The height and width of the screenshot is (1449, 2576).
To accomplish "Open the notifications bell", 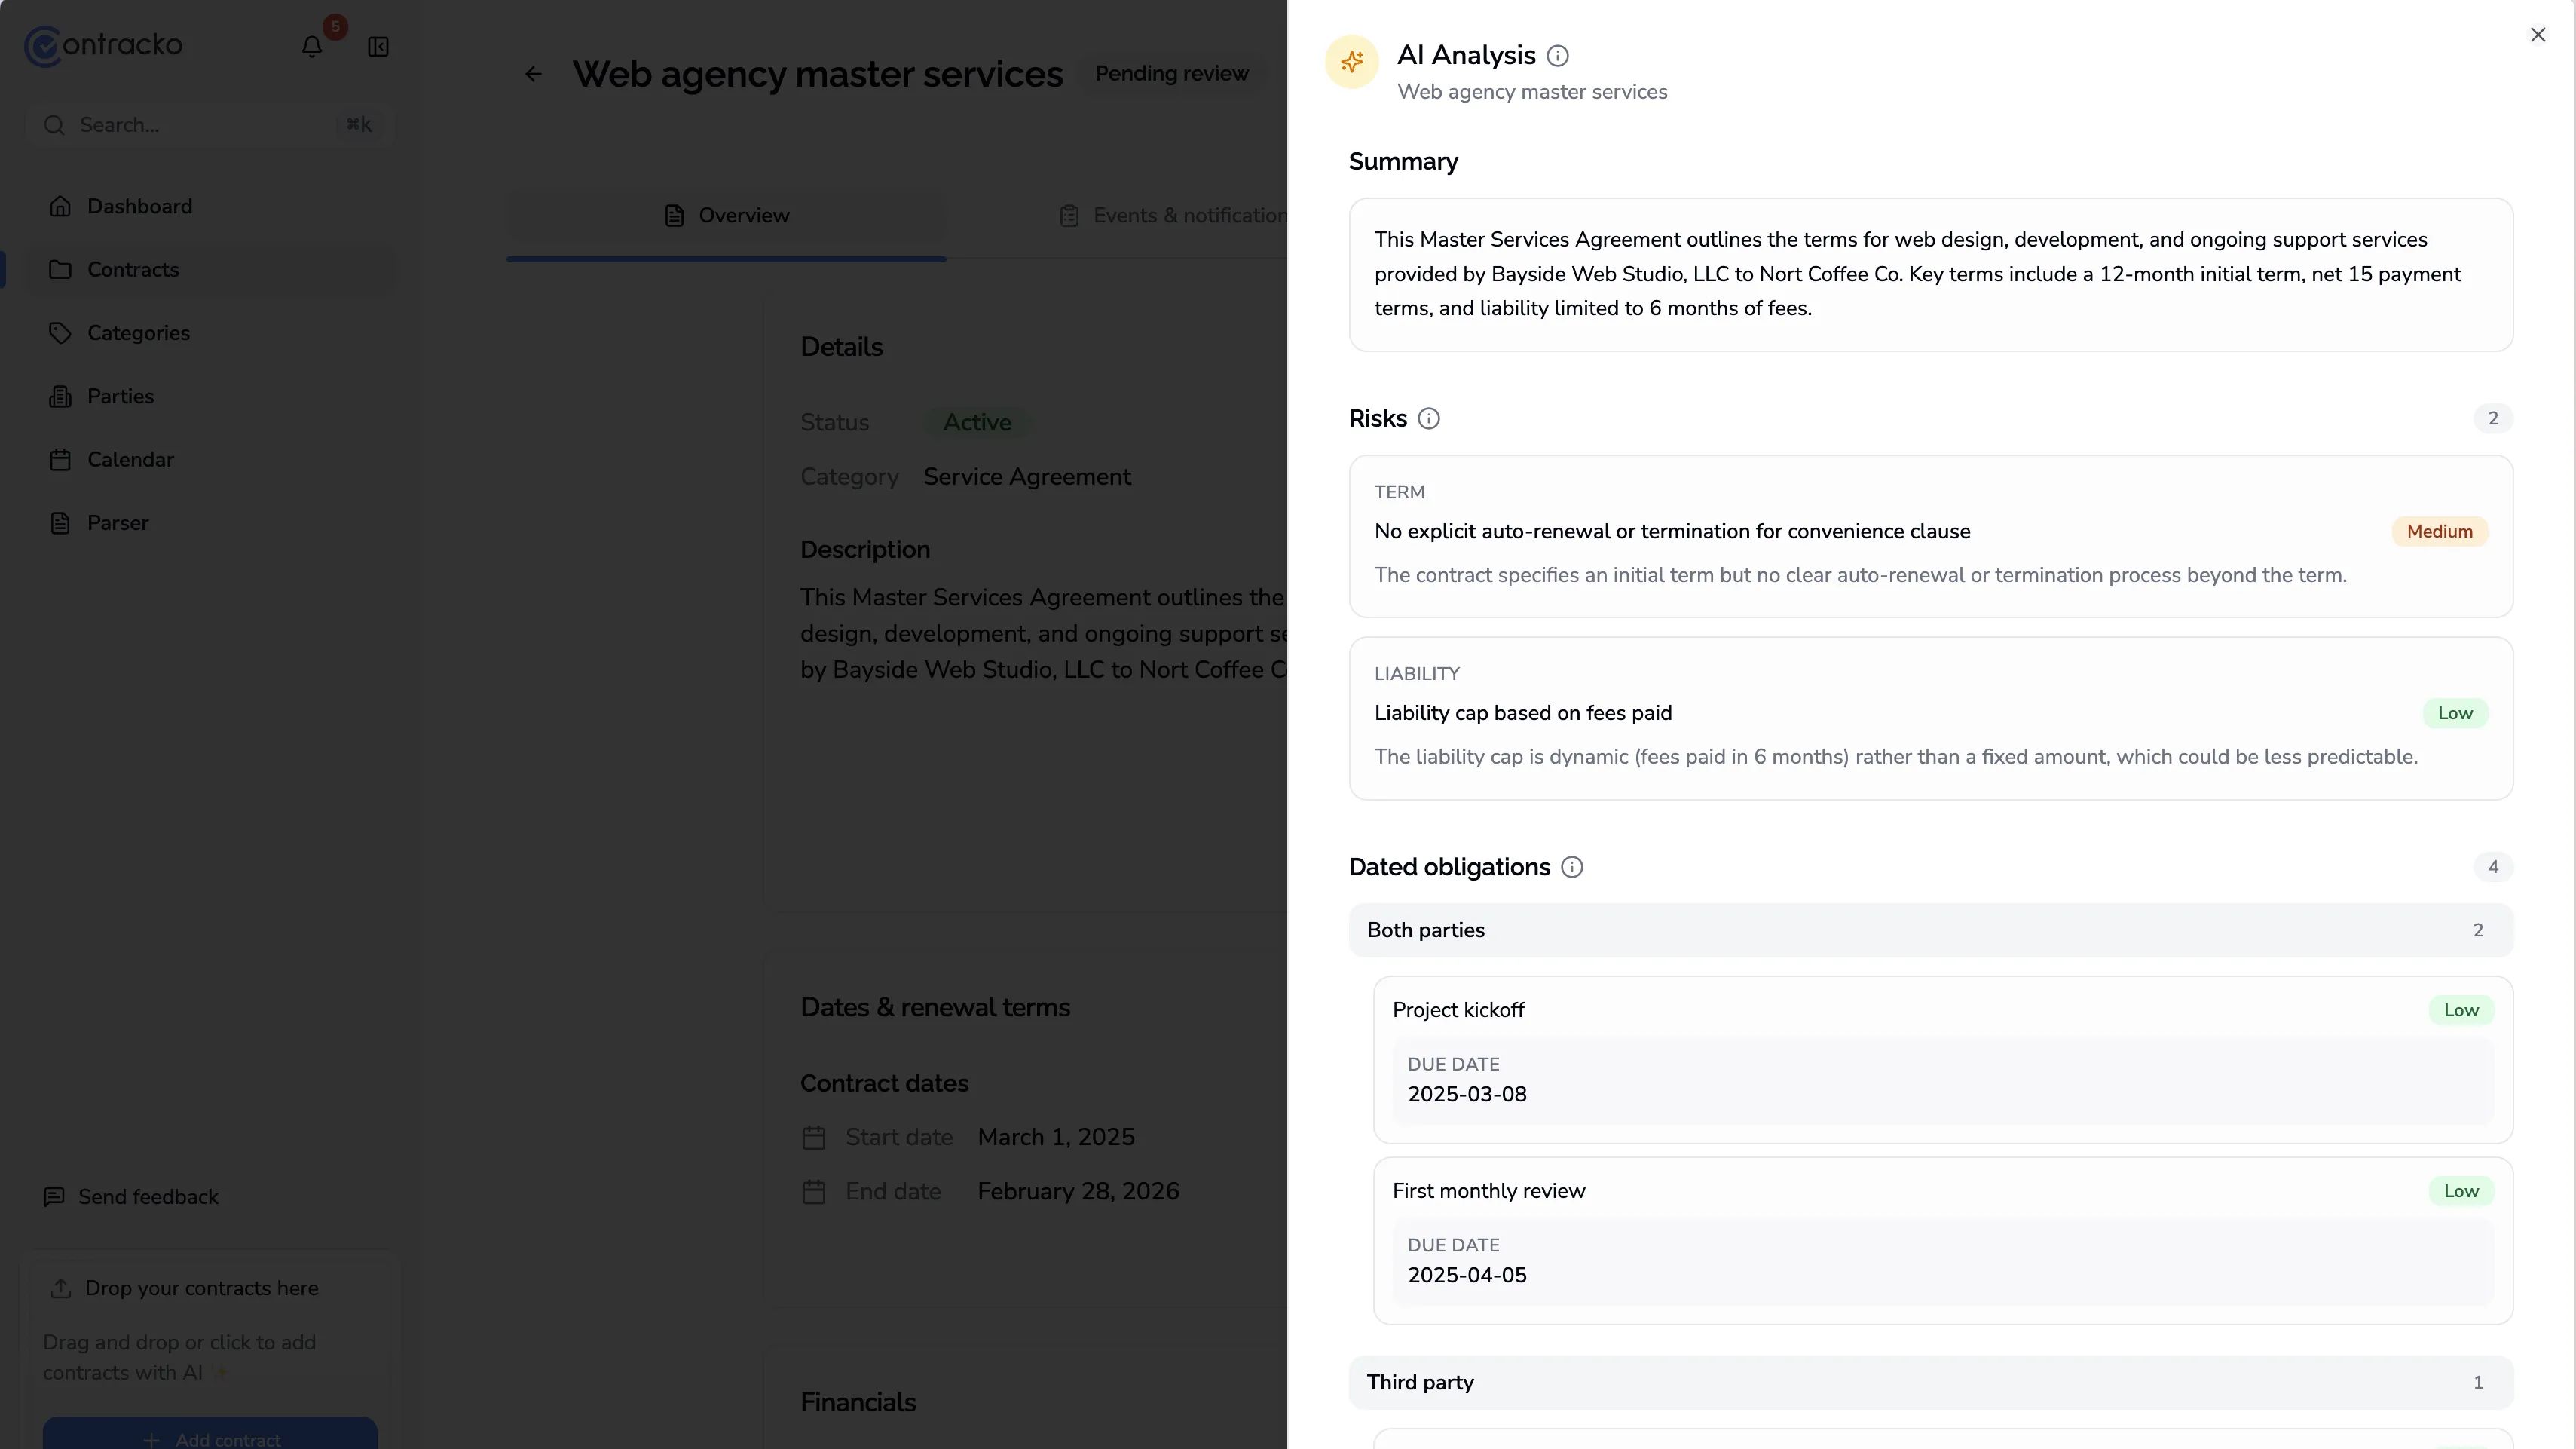I will [x=312, y=47].
